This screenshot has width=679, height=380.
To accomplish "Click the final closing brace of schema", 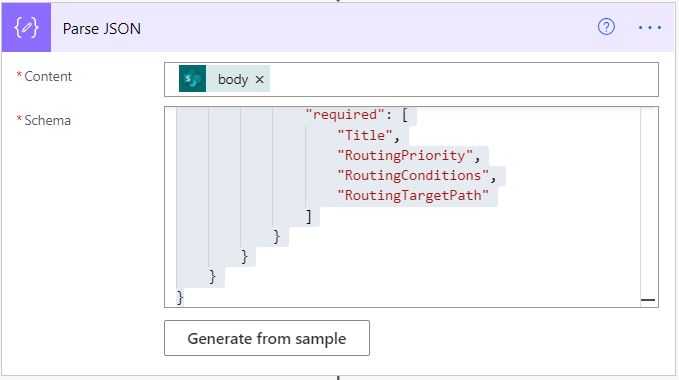I will coord(180,297).
